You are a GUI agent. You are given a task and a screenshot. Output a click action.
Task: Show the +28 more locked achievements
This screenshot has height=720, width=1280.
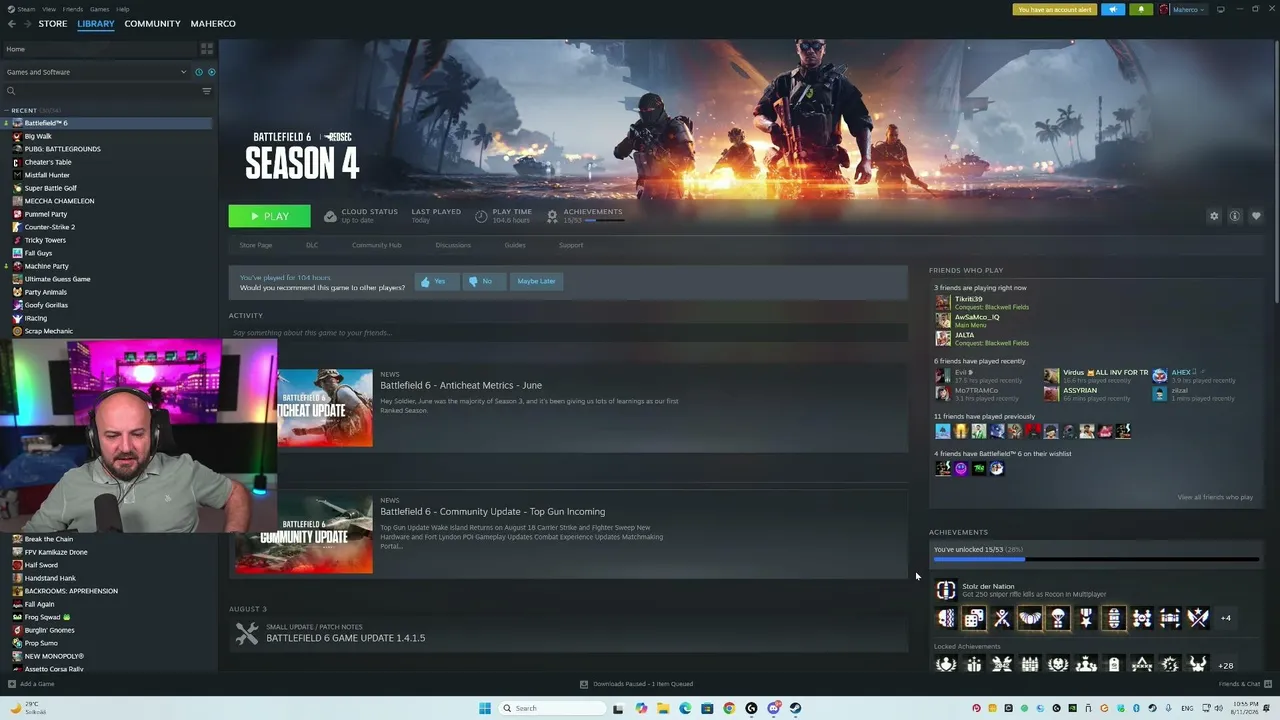pyautogui.click(x=1225, y=665)
